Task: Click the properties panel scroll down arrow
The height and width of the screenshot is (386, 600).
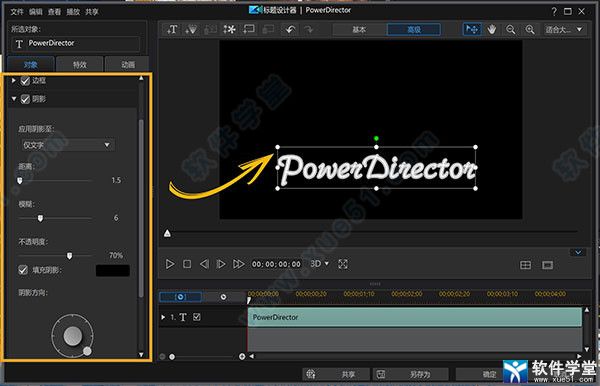Action: tap(141, 355)
